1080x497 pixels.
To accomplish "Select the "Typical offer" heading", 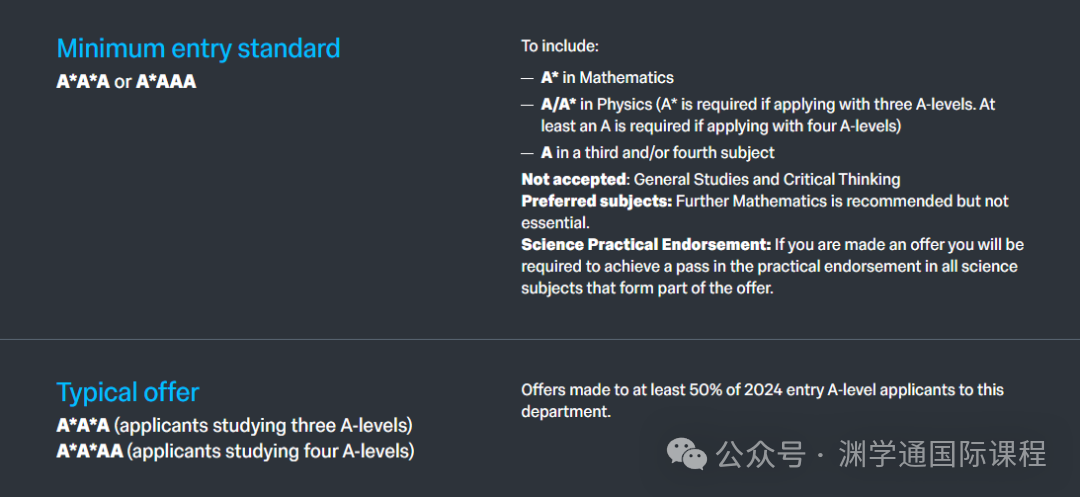I will click(128, 392).
